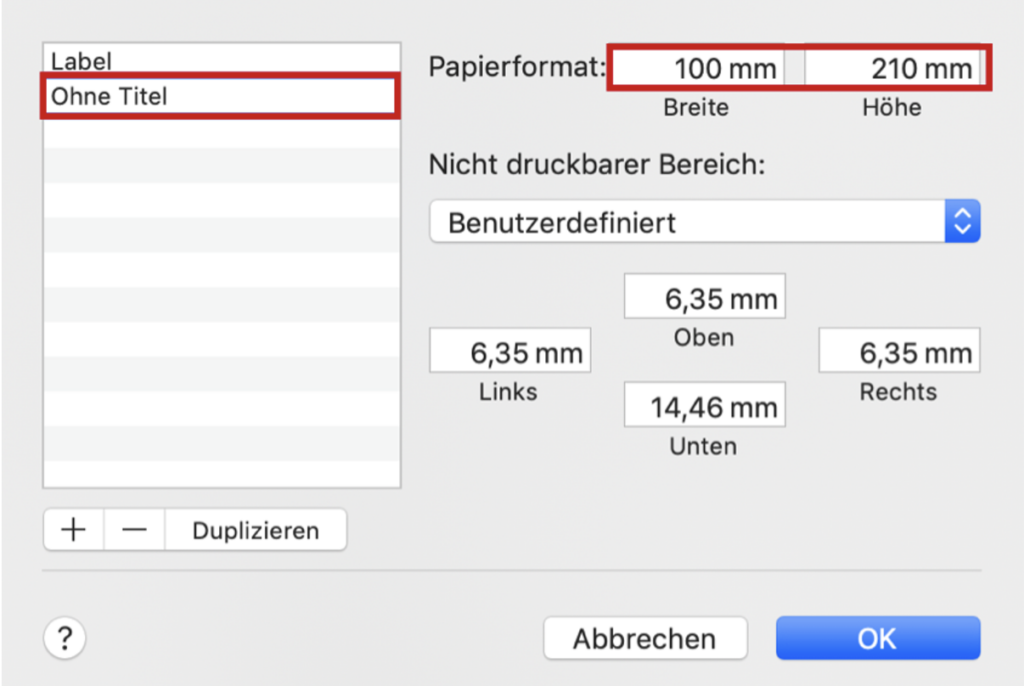This screenshot has height=686, width=1024.
Task: Click the plus button to add new paper format
Action: (72, 529)
